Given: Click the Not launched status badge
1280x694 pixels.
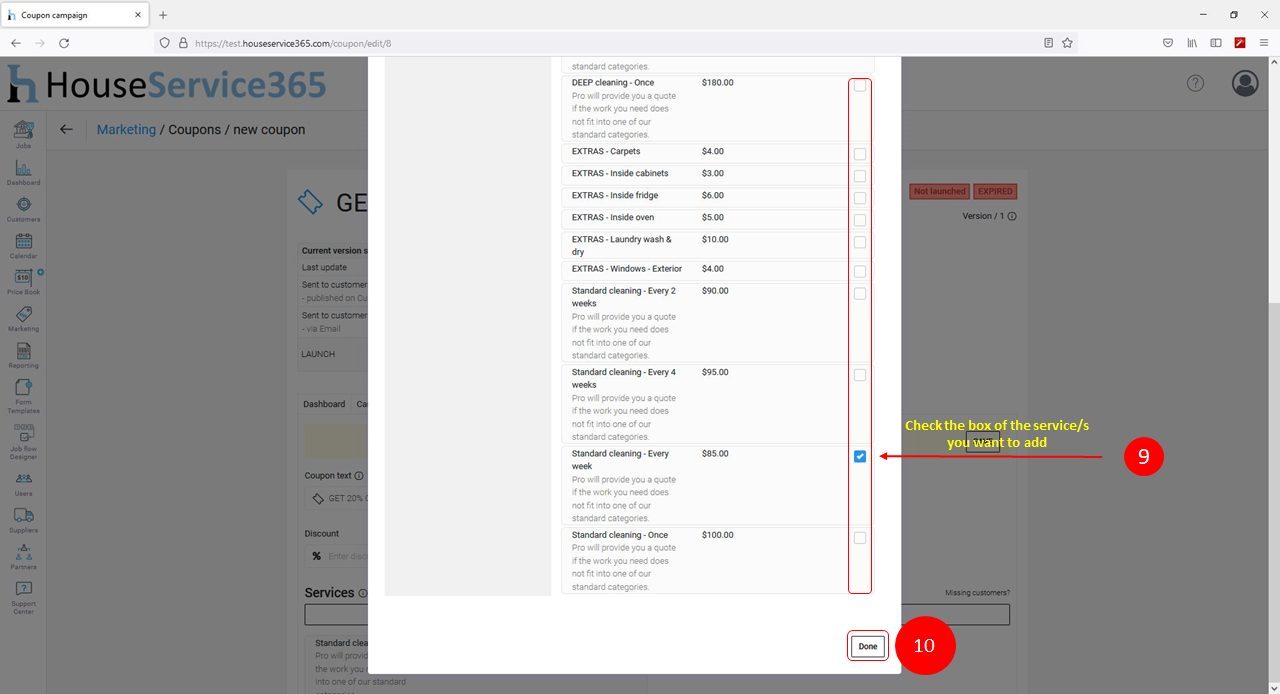Looking at the screenshot, I should click(x=940, y=191).
